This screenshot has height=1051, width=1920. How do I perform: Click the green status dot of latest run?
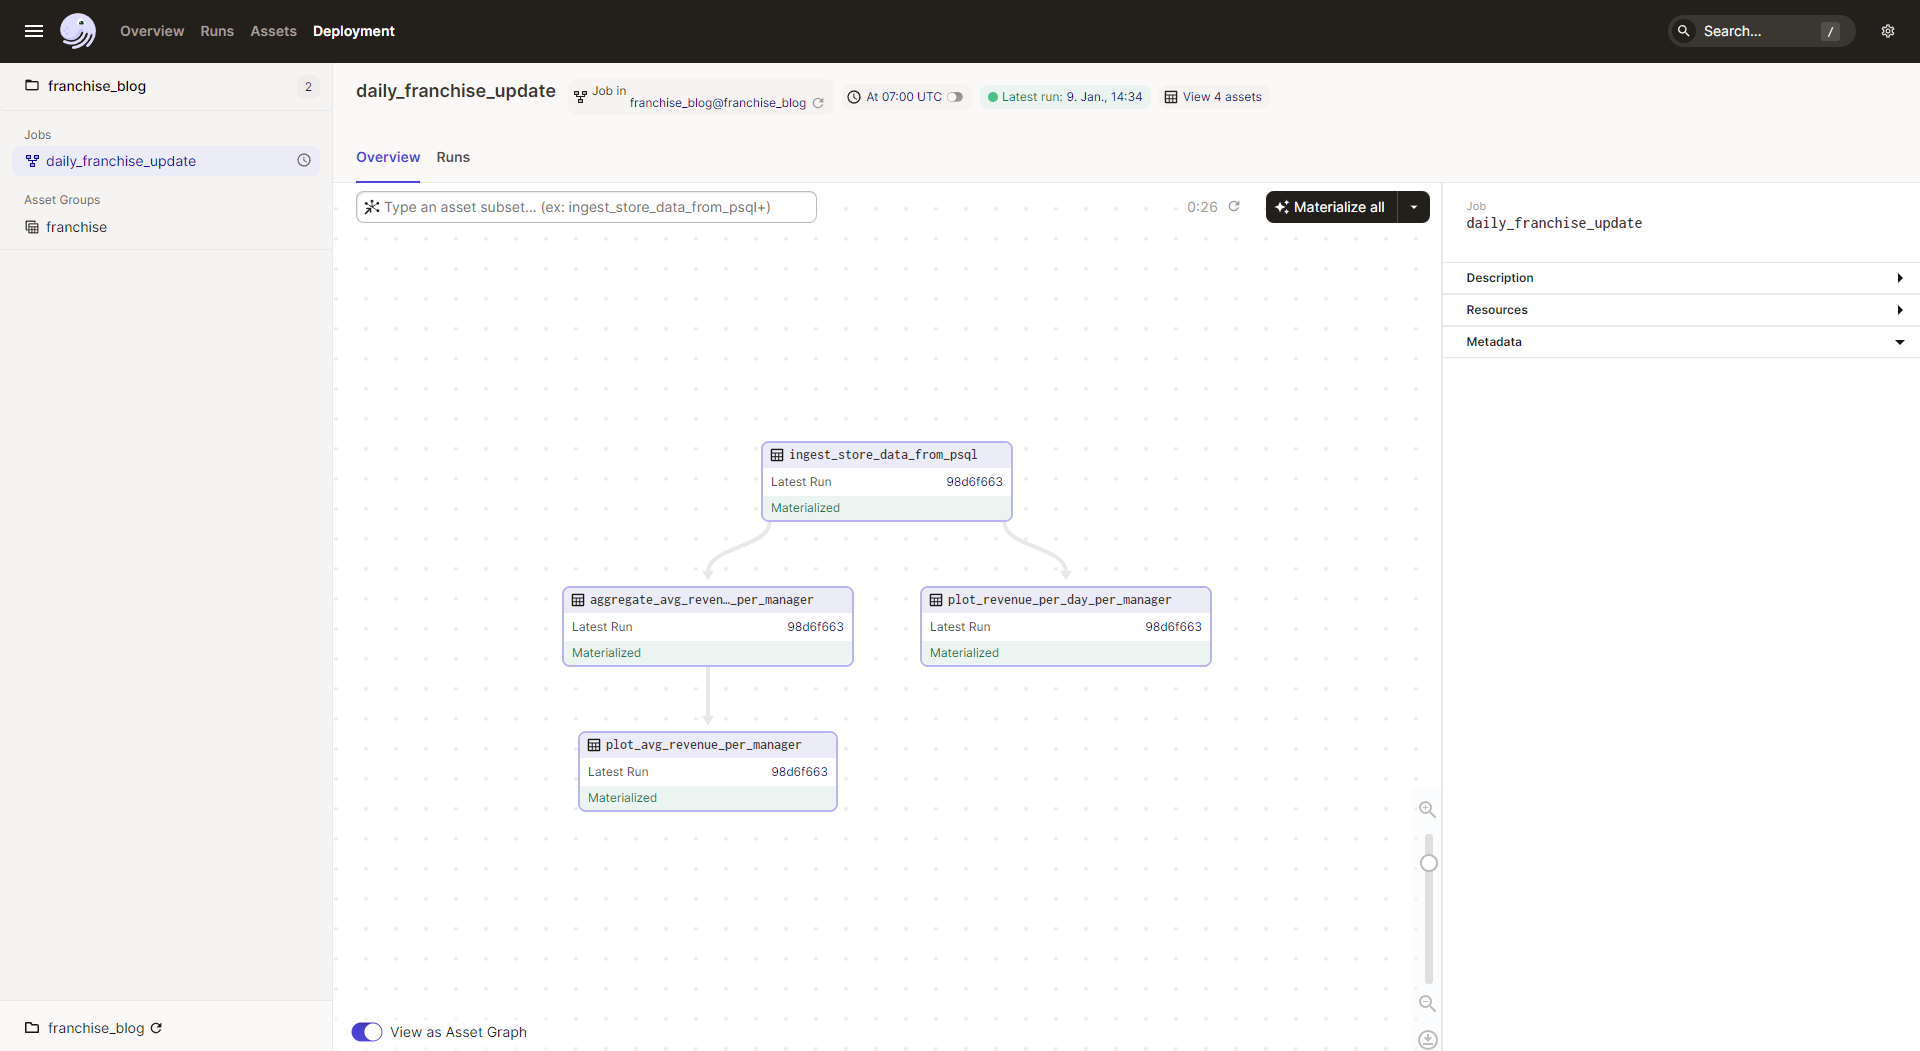[993, 97]
